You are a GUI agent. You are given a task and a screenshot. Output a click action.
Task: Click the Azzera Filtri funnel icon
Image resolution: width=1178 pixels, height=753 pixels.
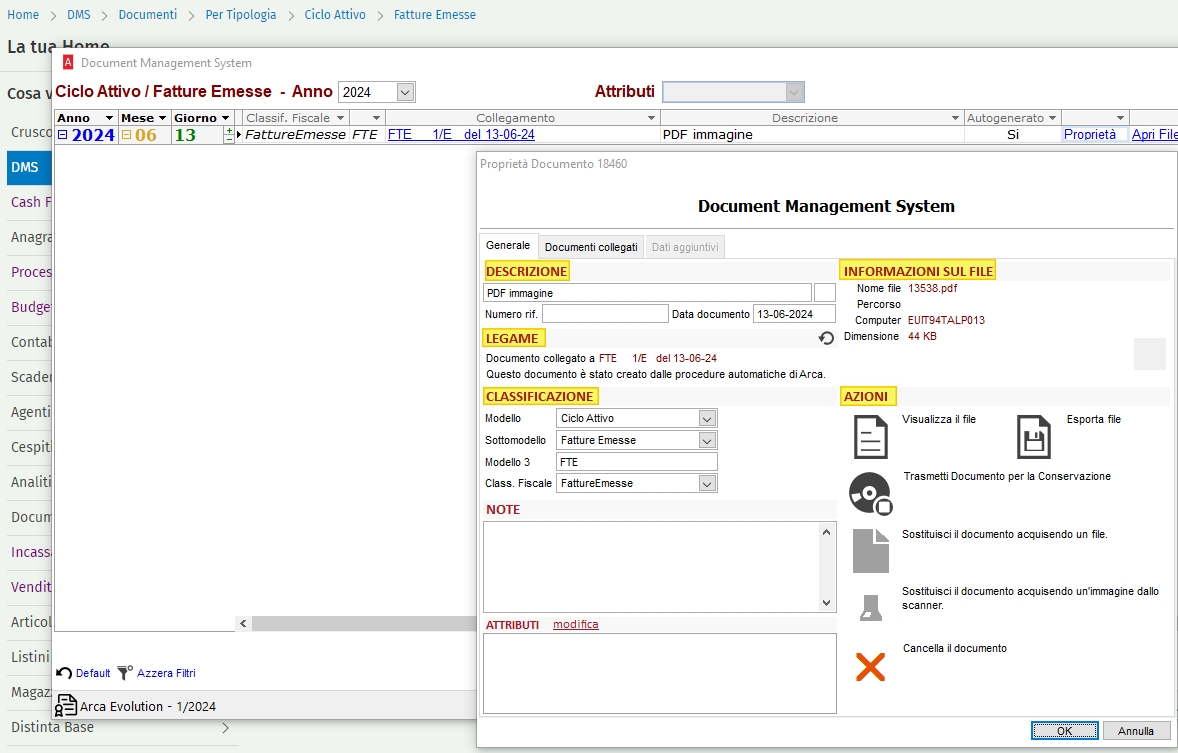(x=125, y=673)
